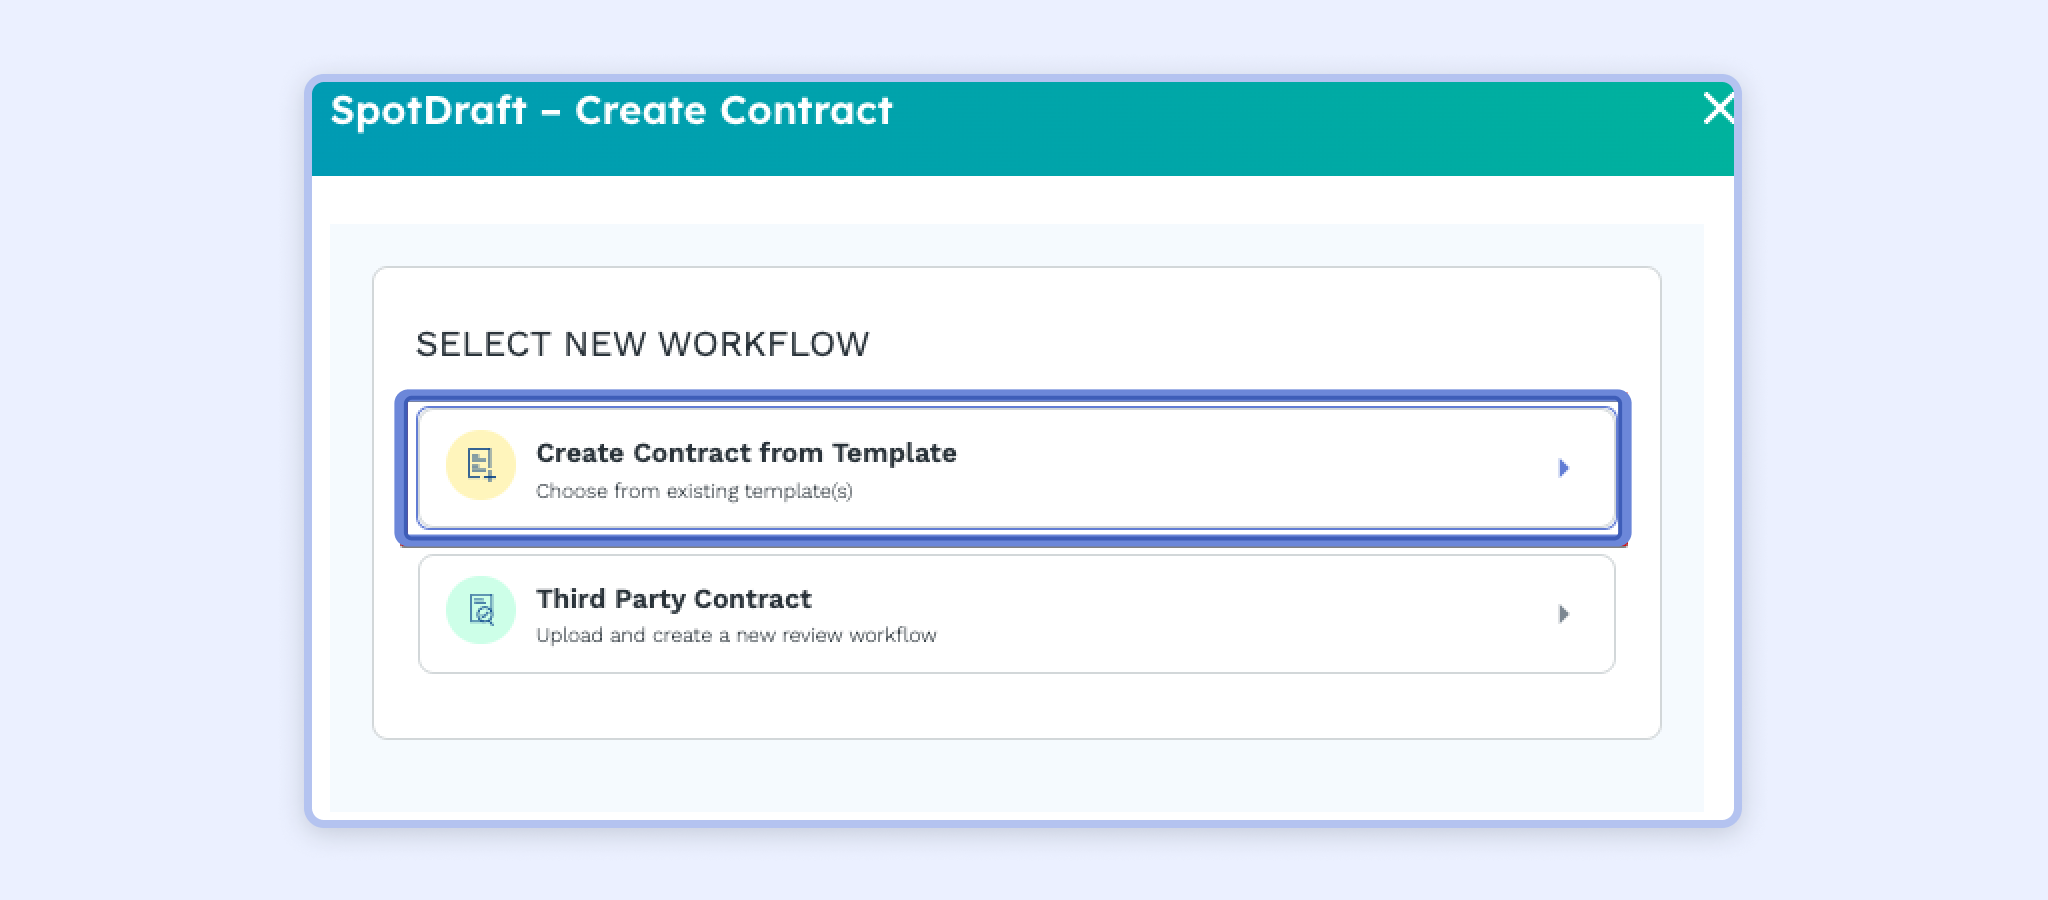Screen dimensions: 2048x900
Task: Click the SpotDraft dialog close icon
Action: [x=1717, y=110]
